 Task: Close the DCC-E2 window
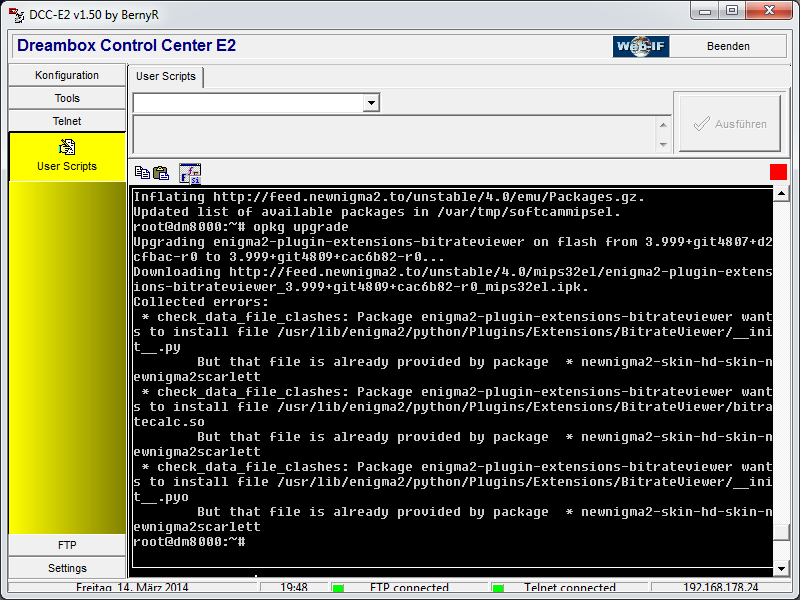[x=769, y=11]
